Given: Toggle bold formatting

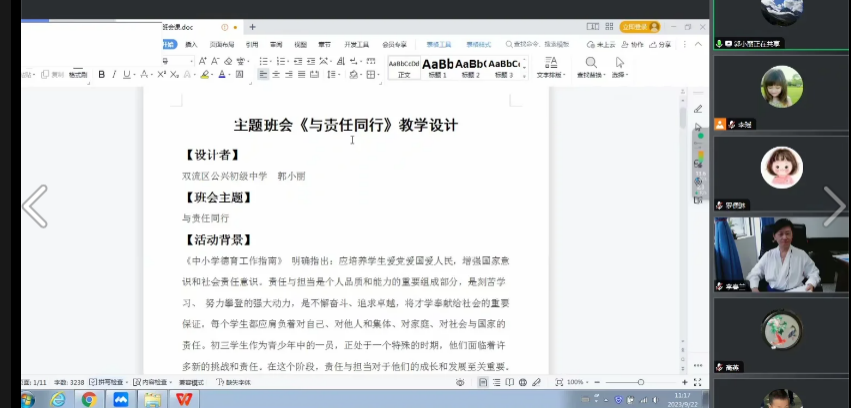Looking at the screenshot, I should click(x=101, y=75).
